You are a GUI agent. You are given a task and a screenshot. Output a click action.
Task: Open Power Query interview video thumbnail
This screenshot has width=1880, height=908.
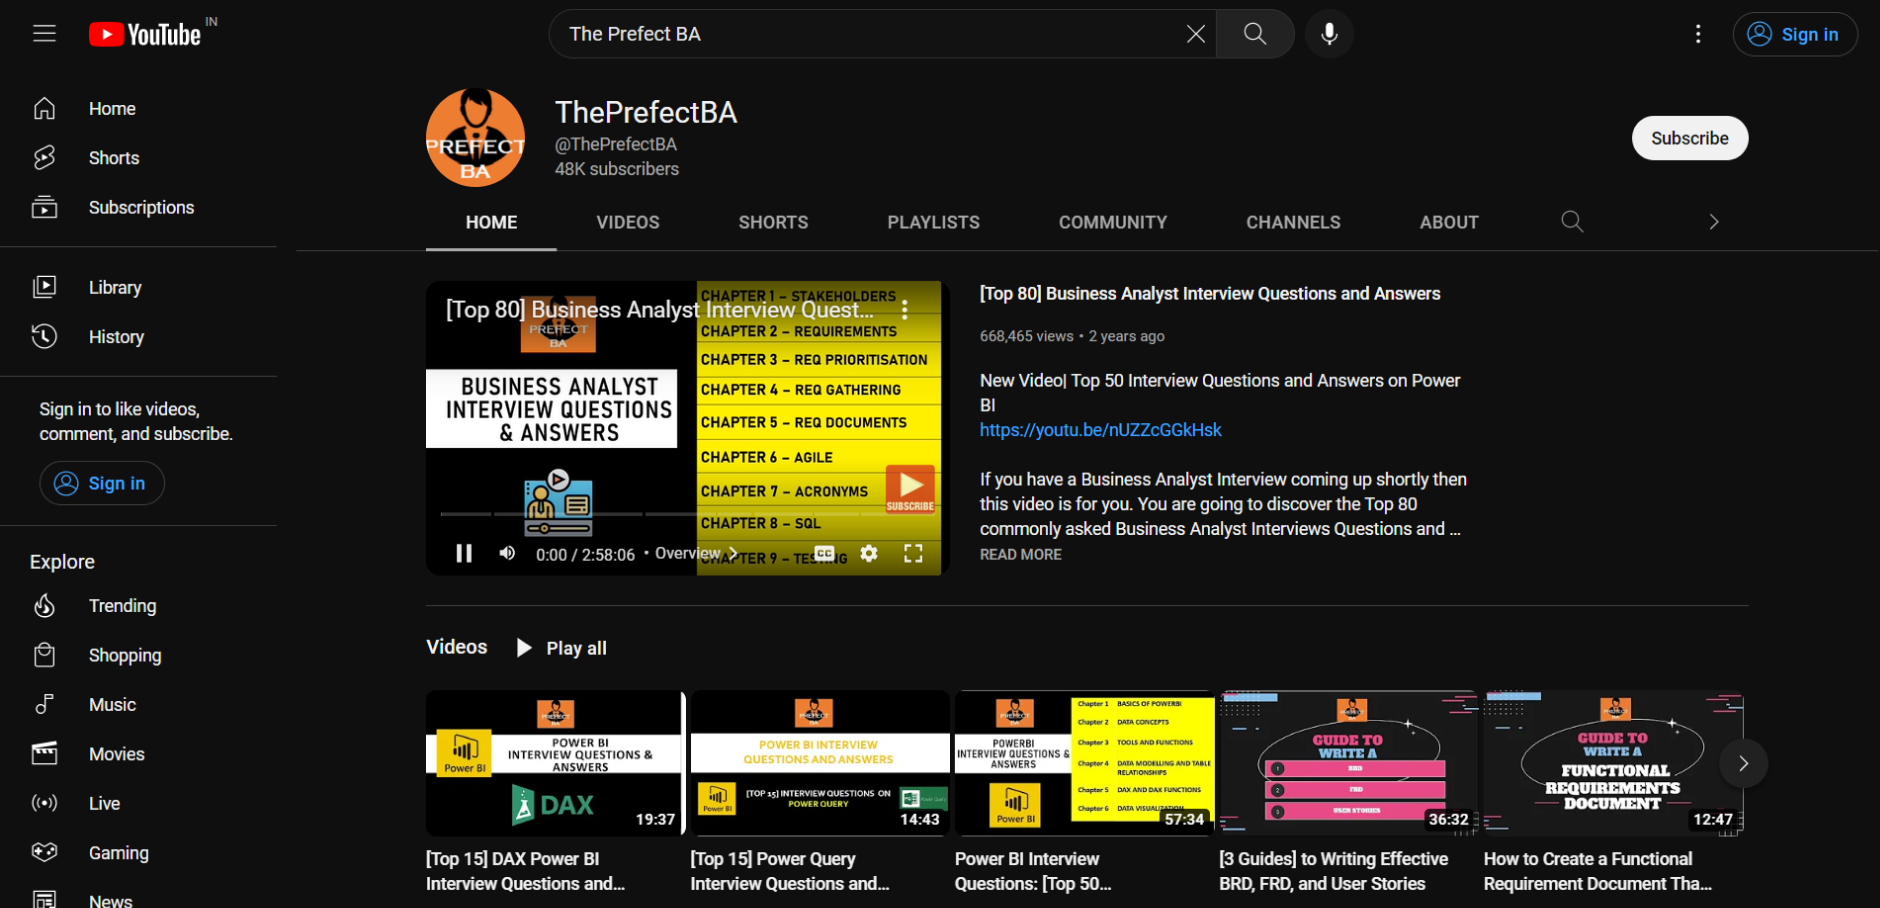coord(820,763)
